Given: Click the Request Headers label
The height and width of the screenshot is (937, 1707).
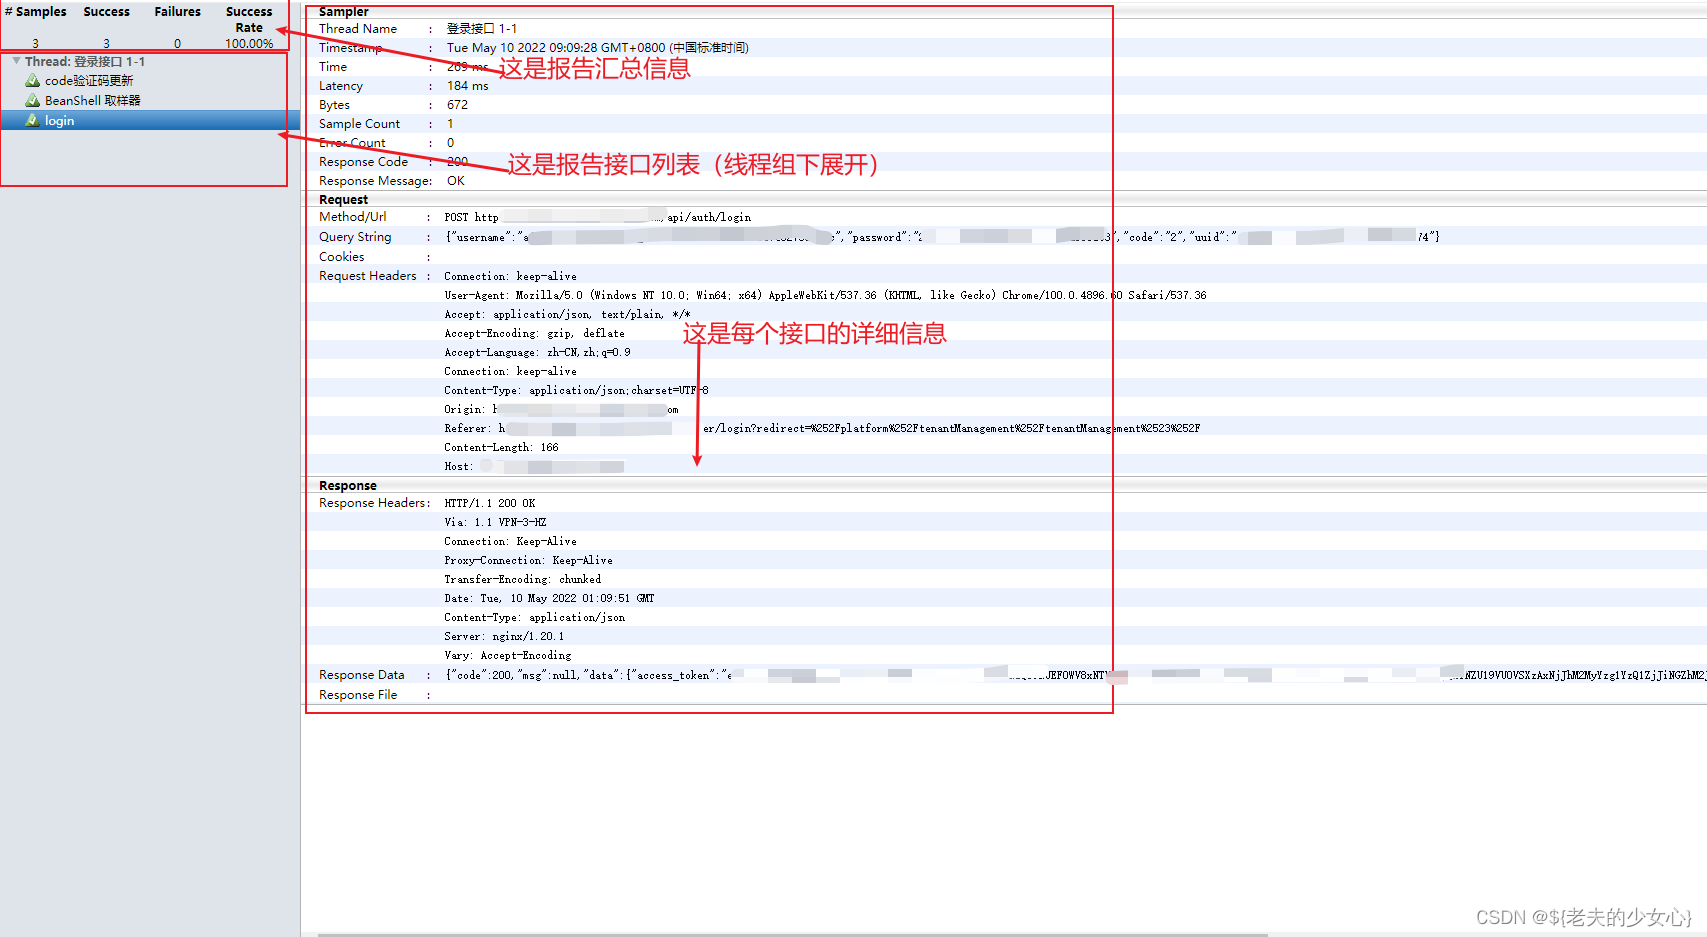Looking at the screenshot, I should pyautogui.click(x=368, y=276).
